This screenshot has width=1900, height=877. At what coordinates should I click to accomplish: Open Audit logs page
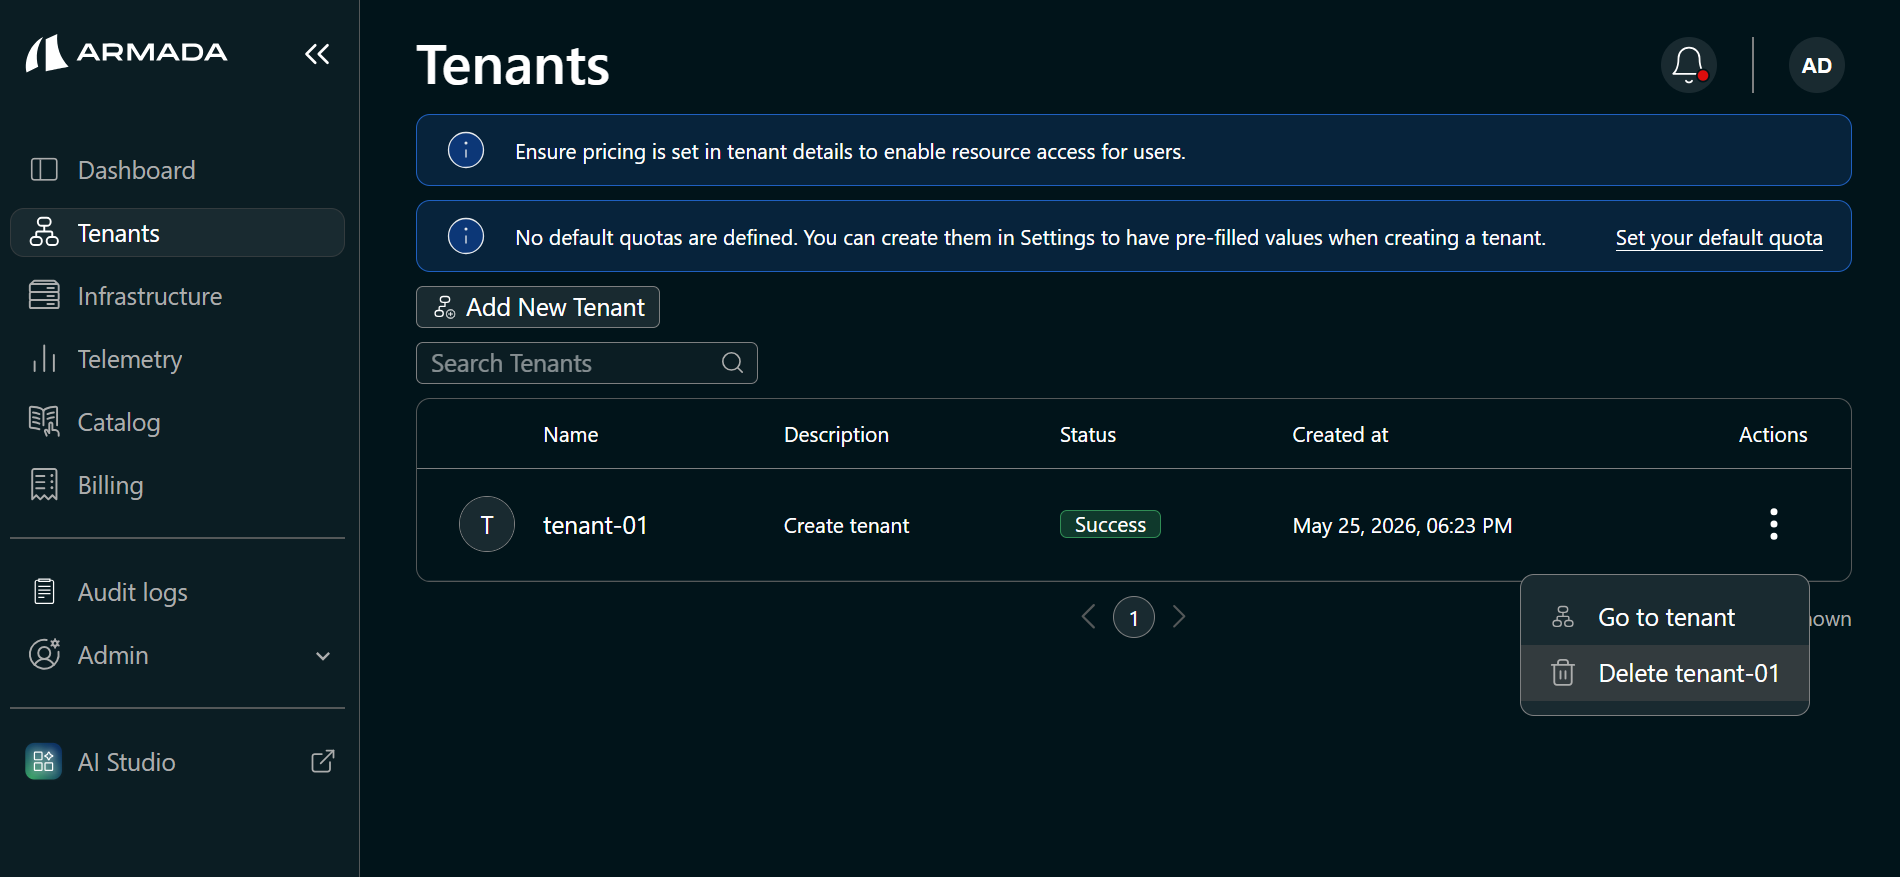coord(177,592)
